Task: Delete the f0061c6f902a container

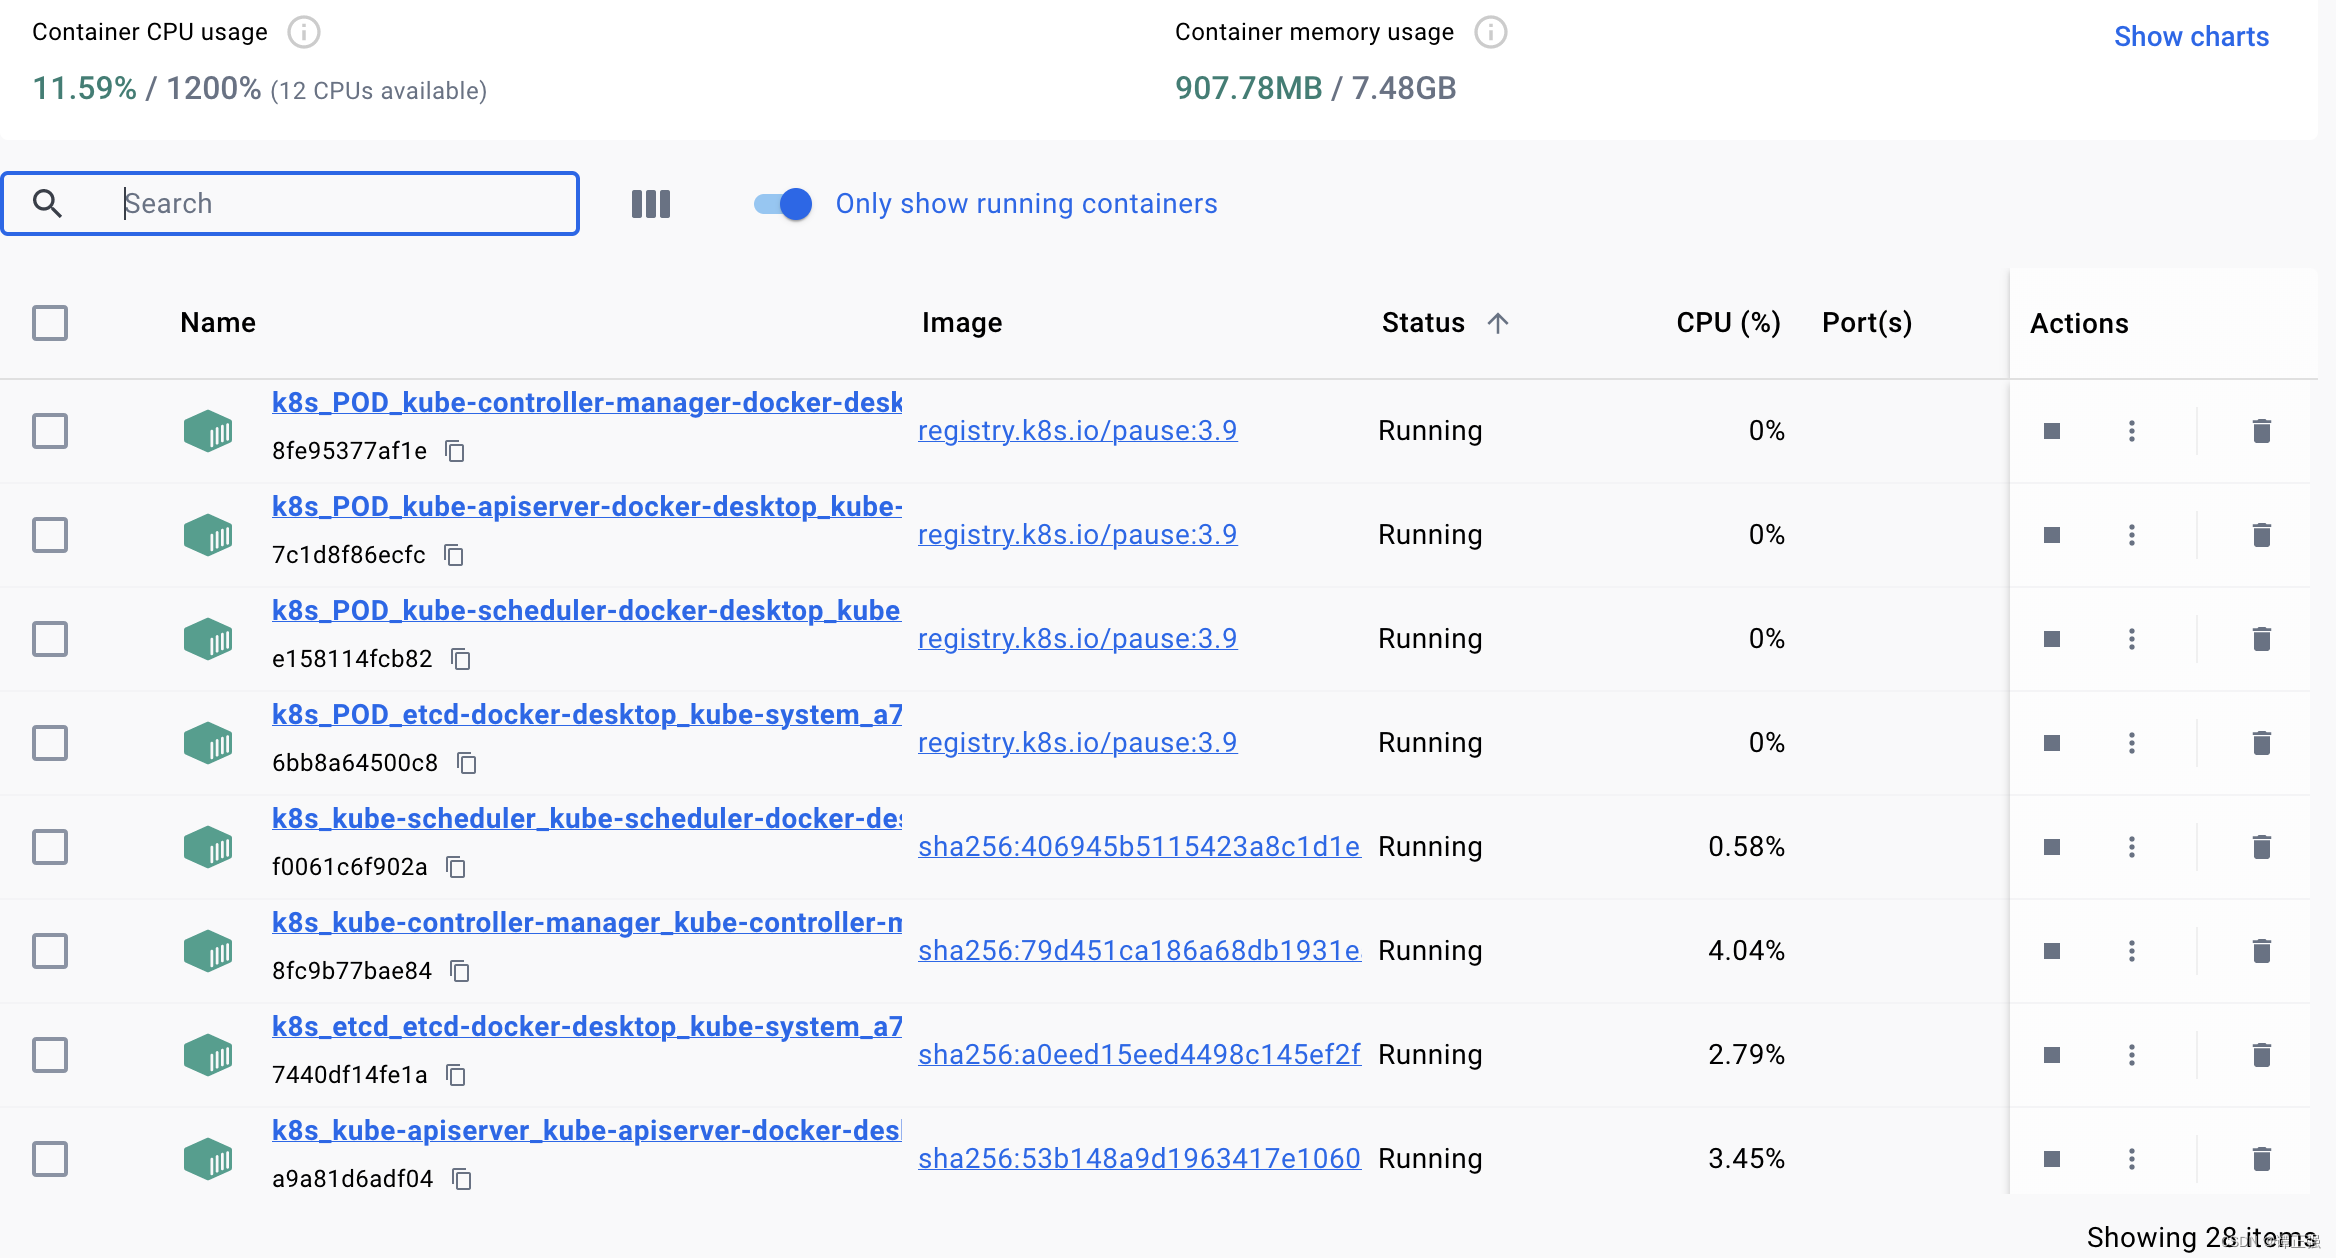Action: pos(2261,847)
